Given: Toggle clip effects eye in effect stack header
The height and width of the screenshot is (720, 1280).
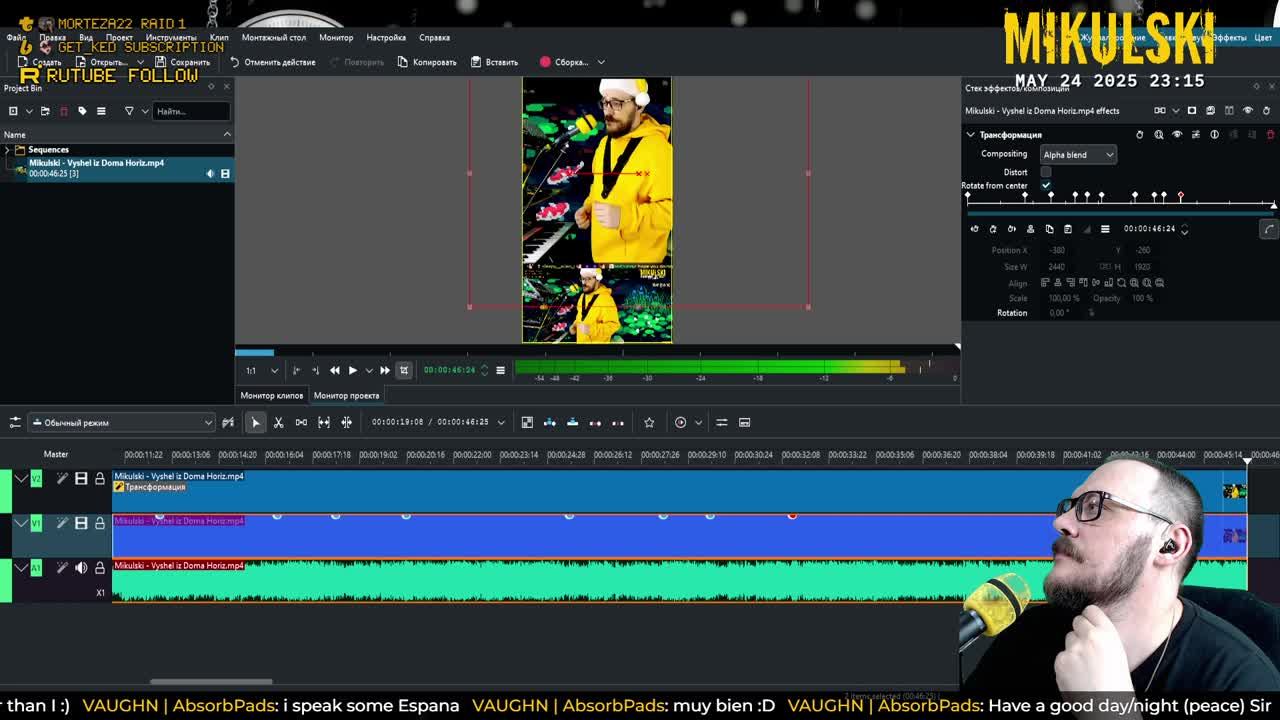Looking at the screenshot, I should coord(1247,110).
